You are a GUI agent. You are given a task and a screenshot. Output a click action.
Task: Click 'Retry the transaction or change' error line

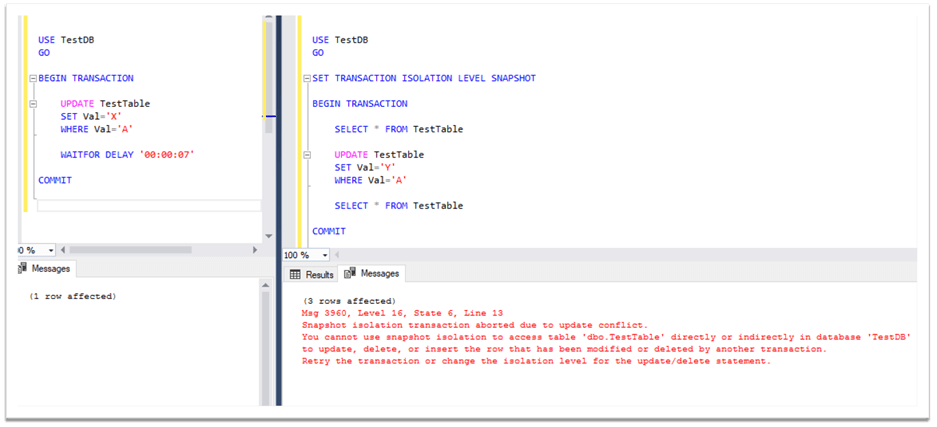(537, 361)
